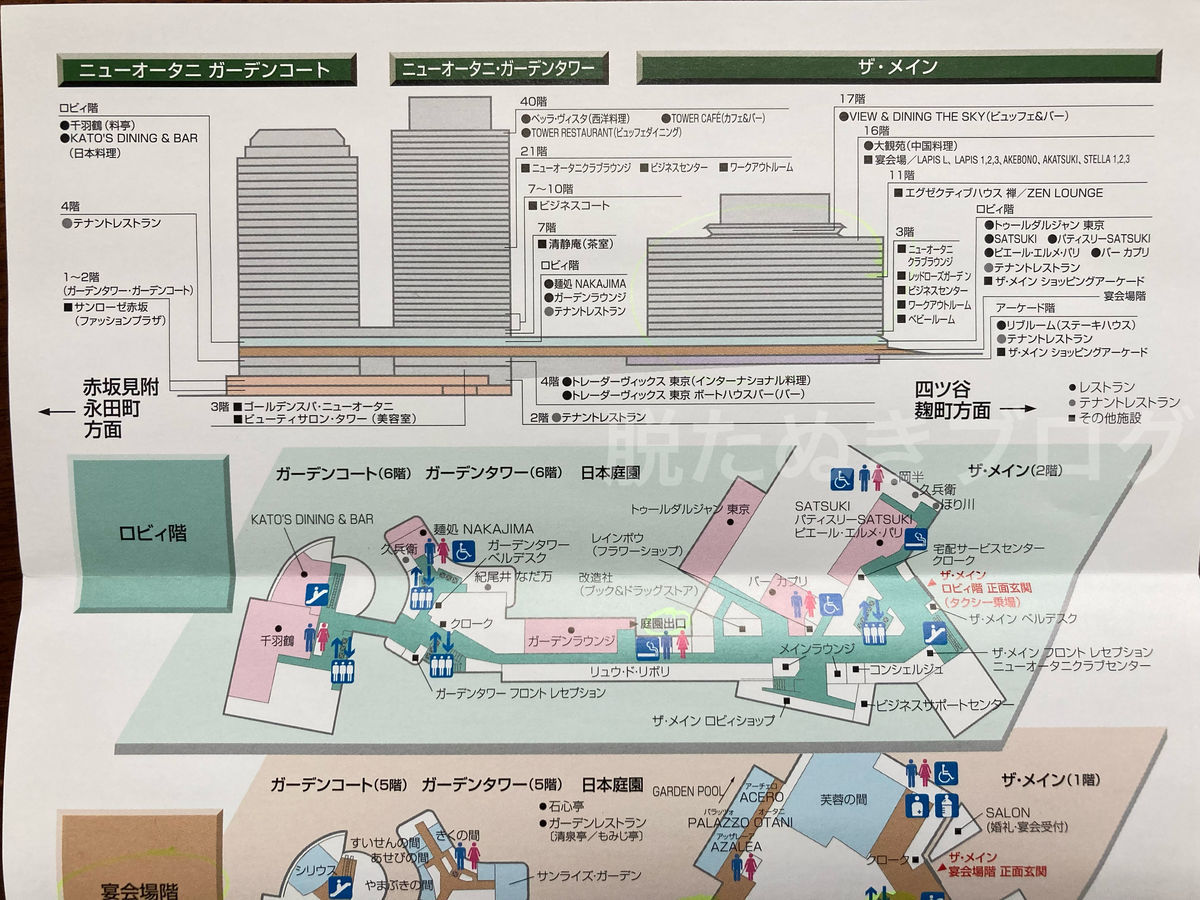Select the escalator icon near ザ・メイン ベルデスク
This screenshot has height=900, width=1200.
(x=936, y=632)
